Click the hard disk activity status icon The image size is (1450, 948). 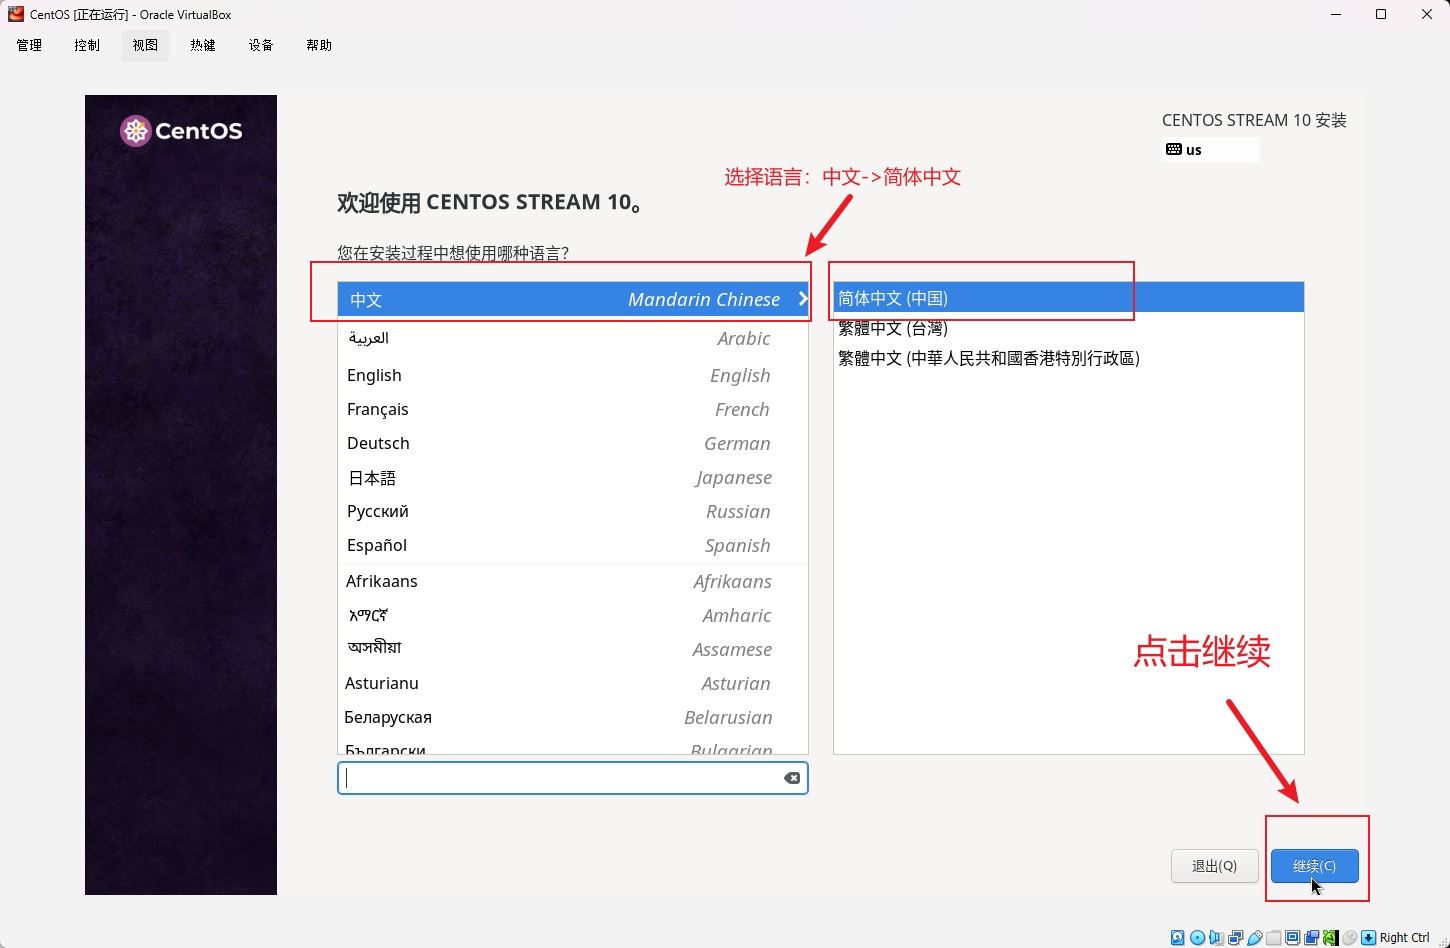(1178, 938)
